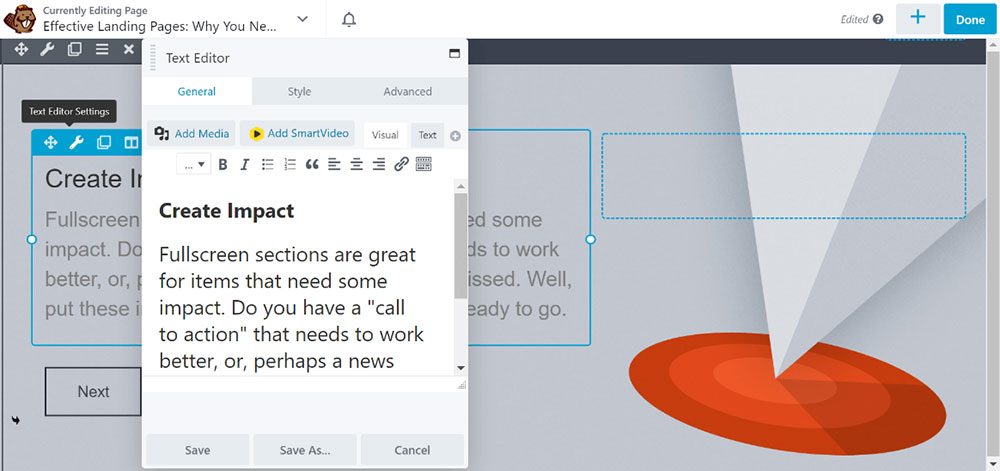This screenshot has height=471, width=1000.
Task: Click the Save button
Action: tap(198, 450)
